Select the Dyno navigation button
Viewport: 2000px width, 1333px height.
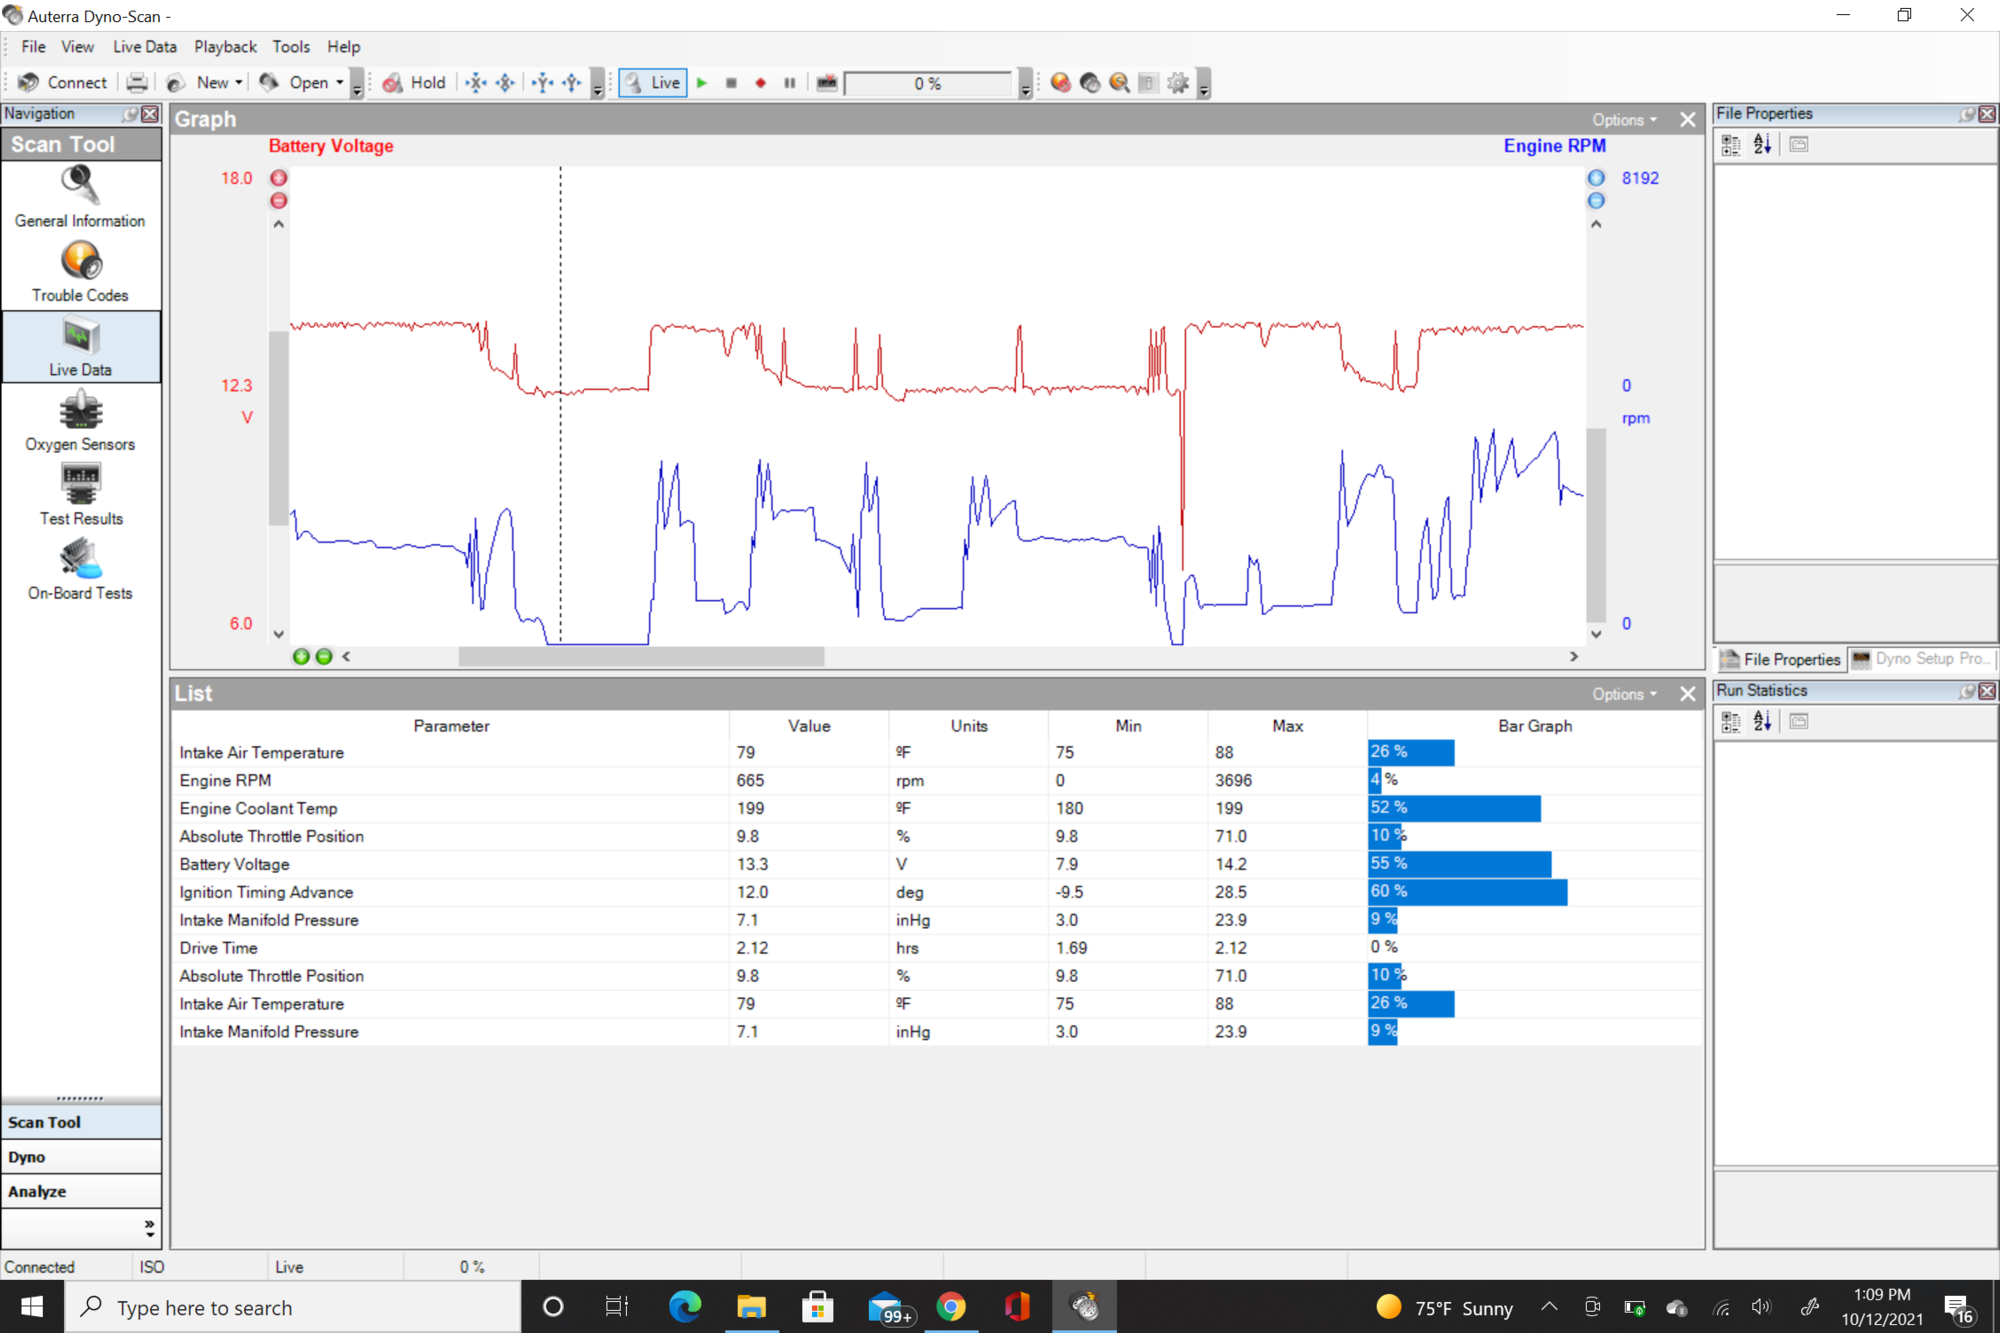80,1157
